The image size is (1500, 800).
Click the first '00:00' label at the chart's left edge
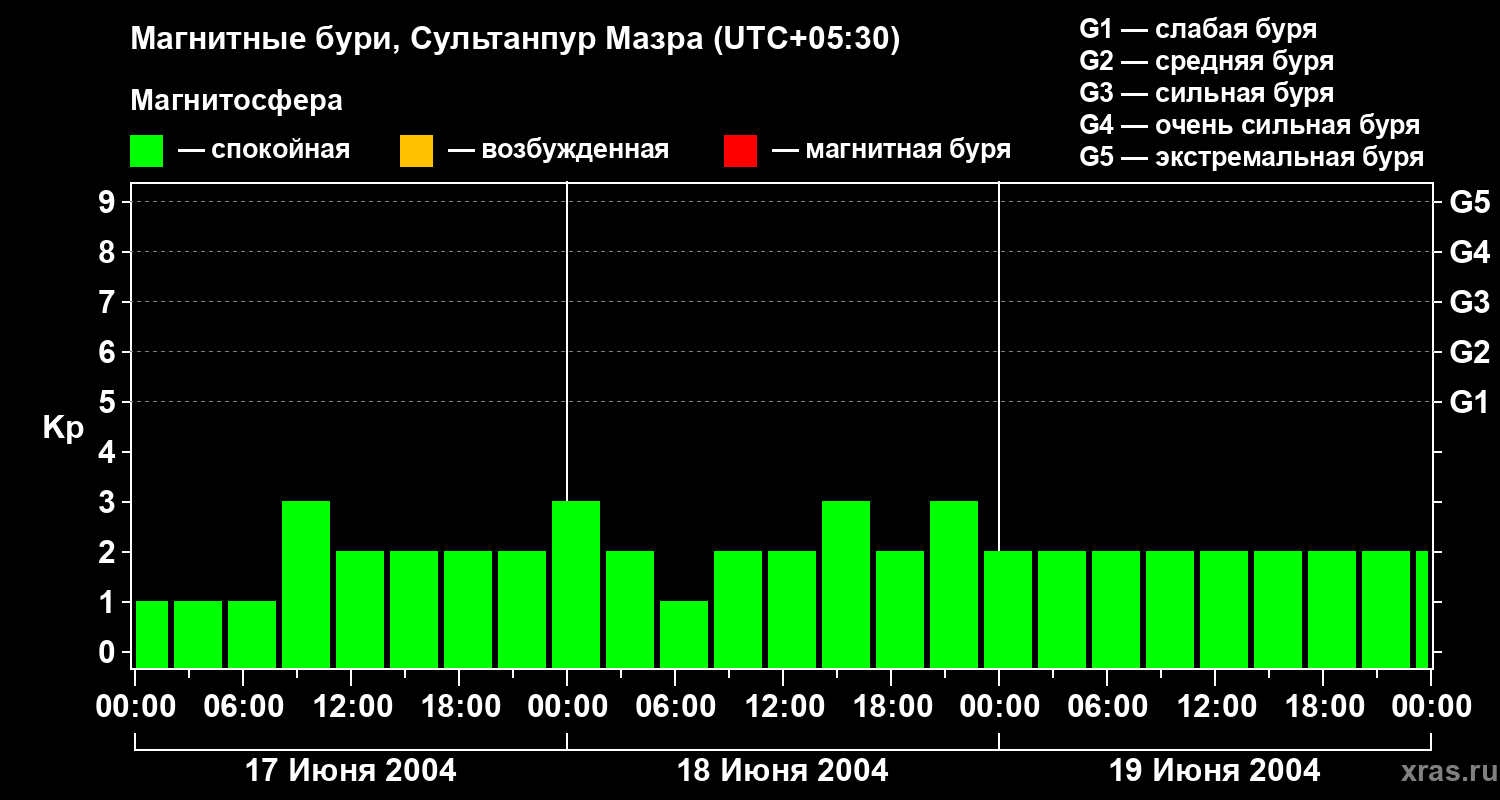tap(135, 707)
